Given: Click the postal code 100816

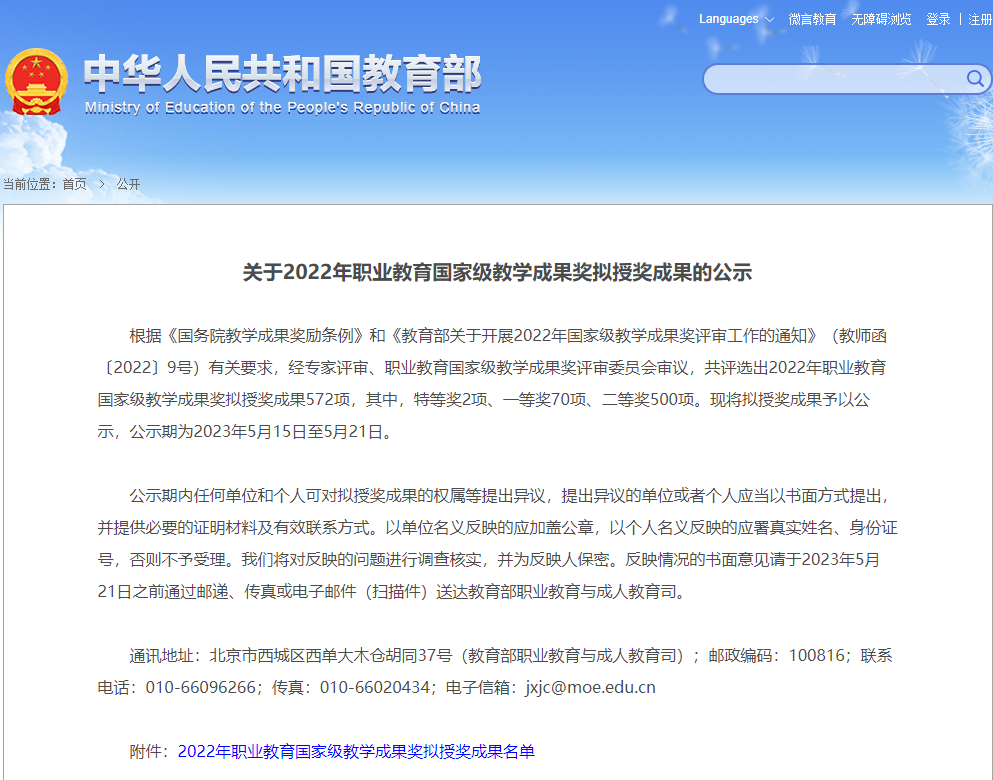Looking at the screenshot, I should (816, 655).
